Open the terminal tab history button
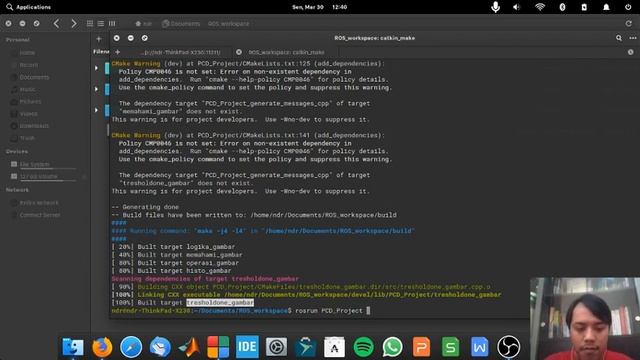 tap(631, 52)
